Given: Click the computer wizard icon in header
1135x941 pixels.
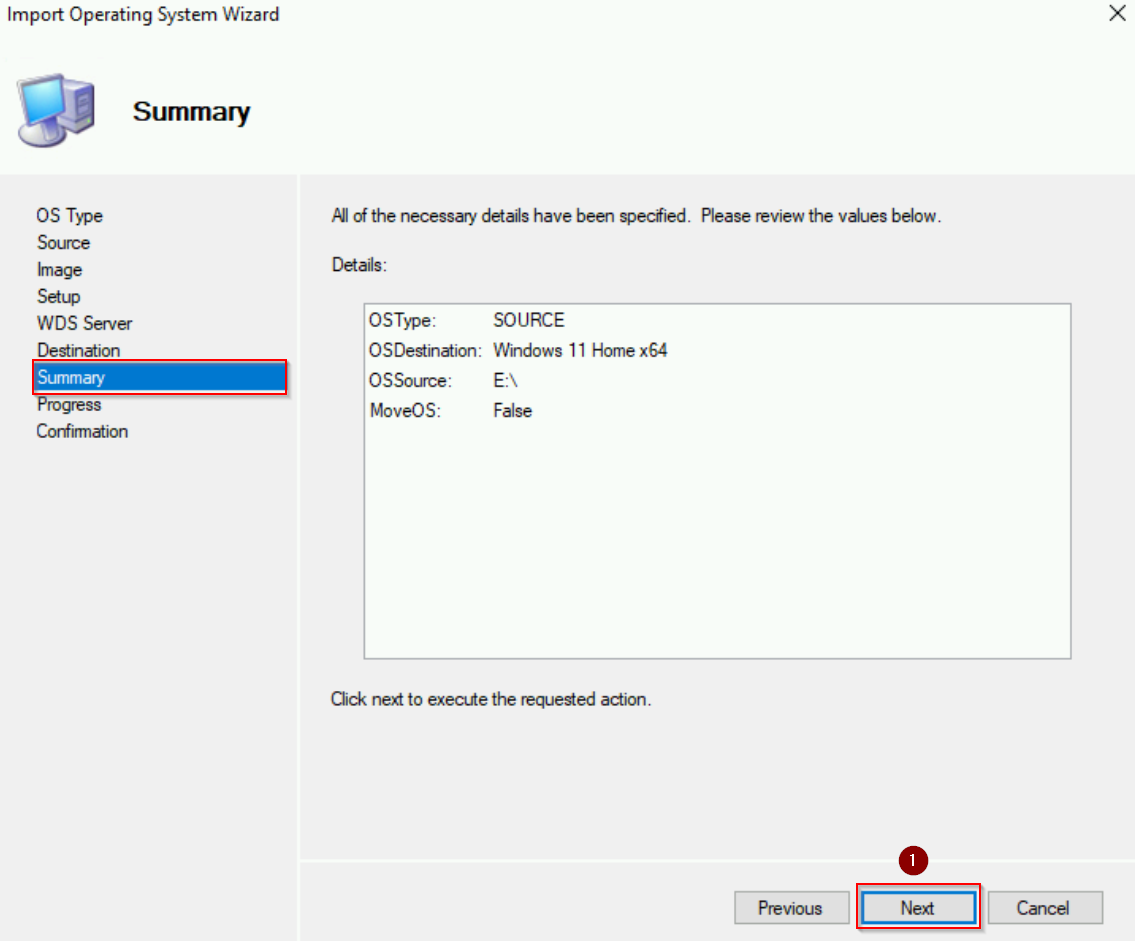Looking at the screenshot, I should click(56, 108).
